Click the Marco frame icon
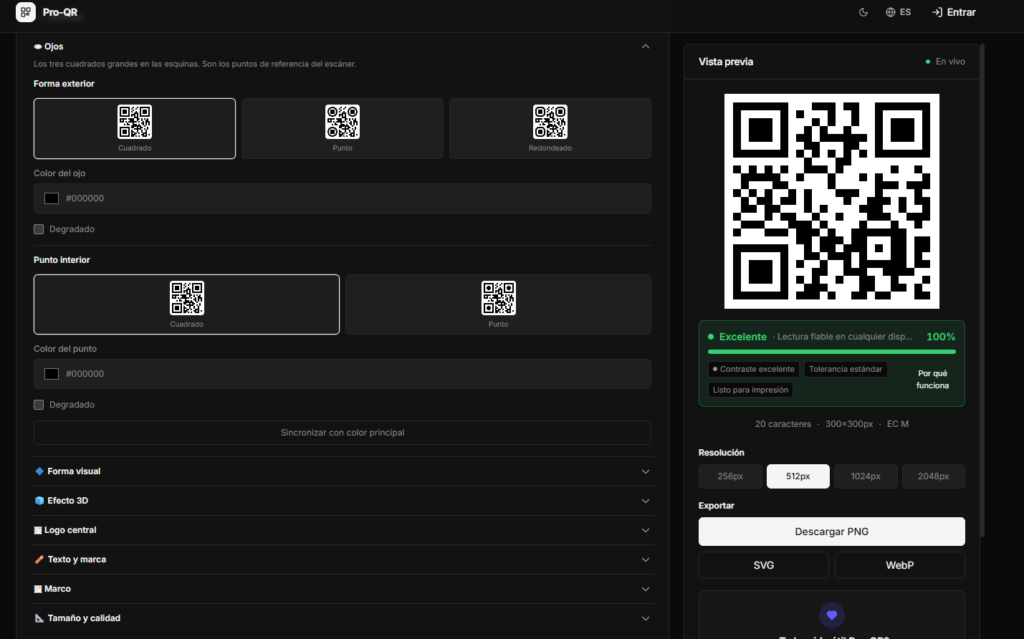This screenshot has height=639, width=1024. coord(38,589)
